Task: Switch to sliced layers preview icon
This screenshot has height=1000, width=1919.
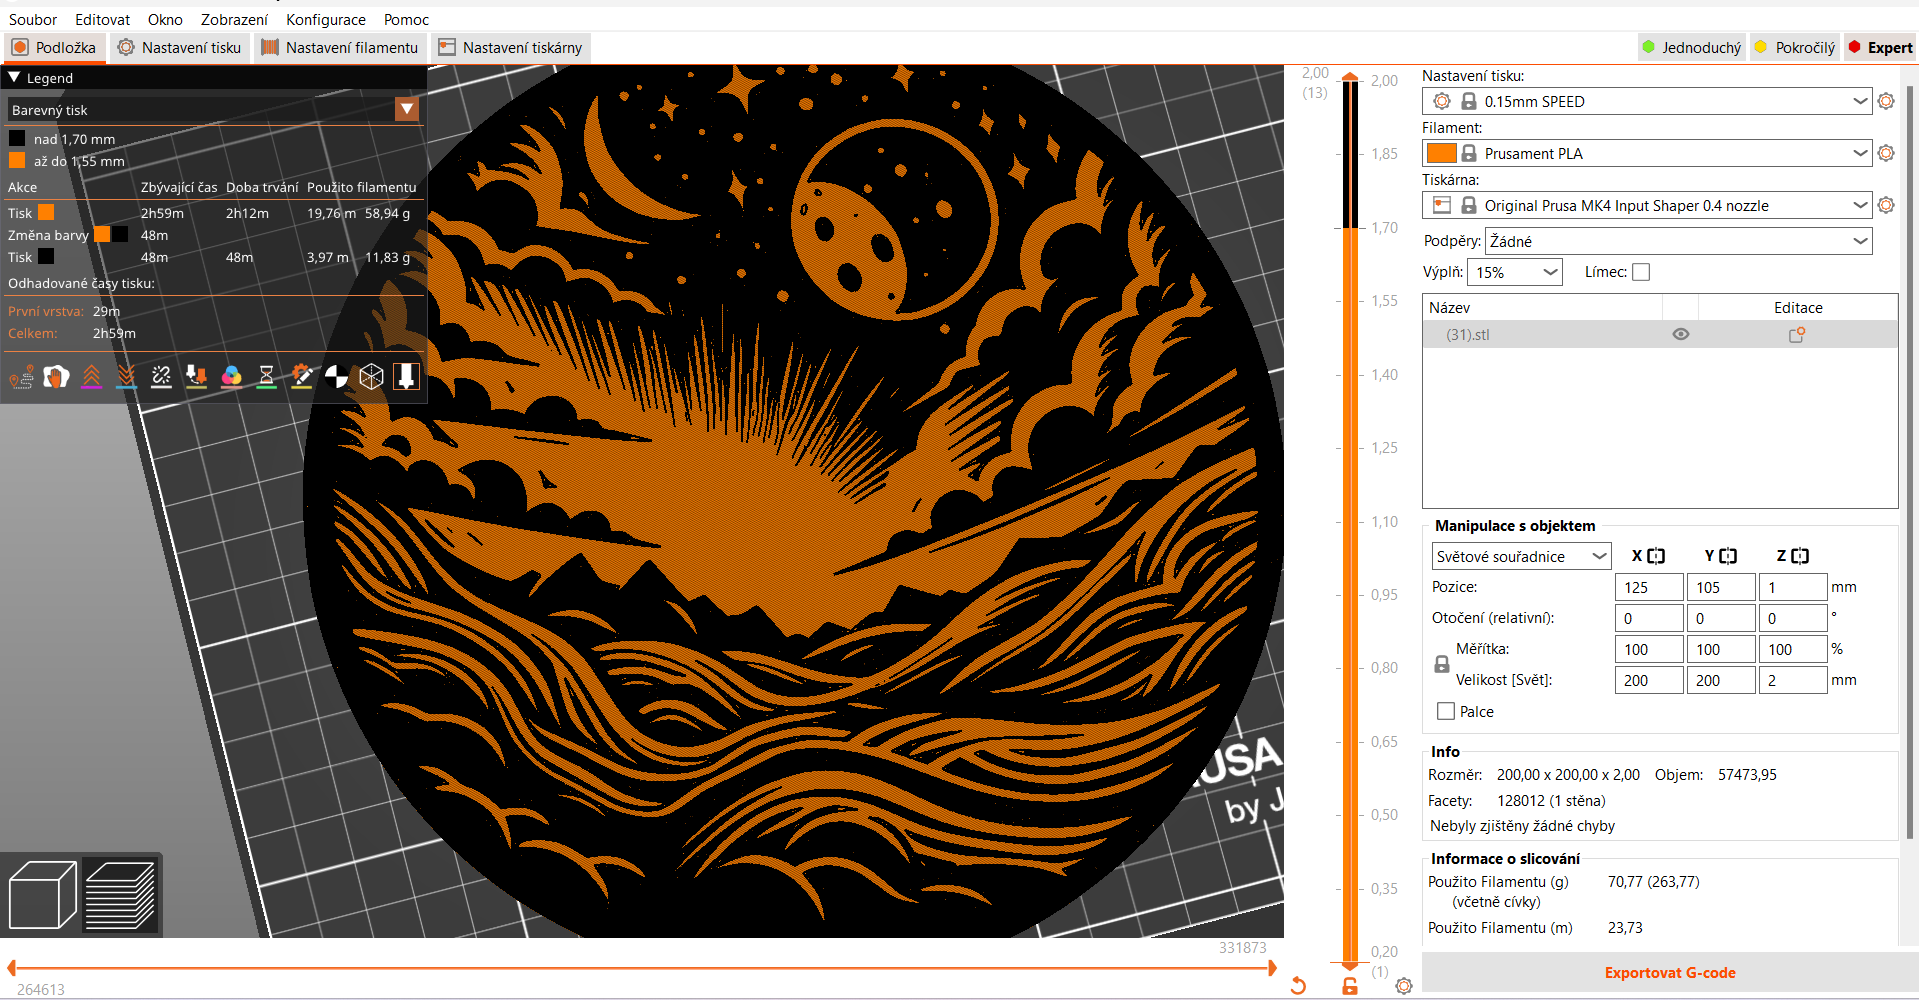Action: [x=120, y=895]
